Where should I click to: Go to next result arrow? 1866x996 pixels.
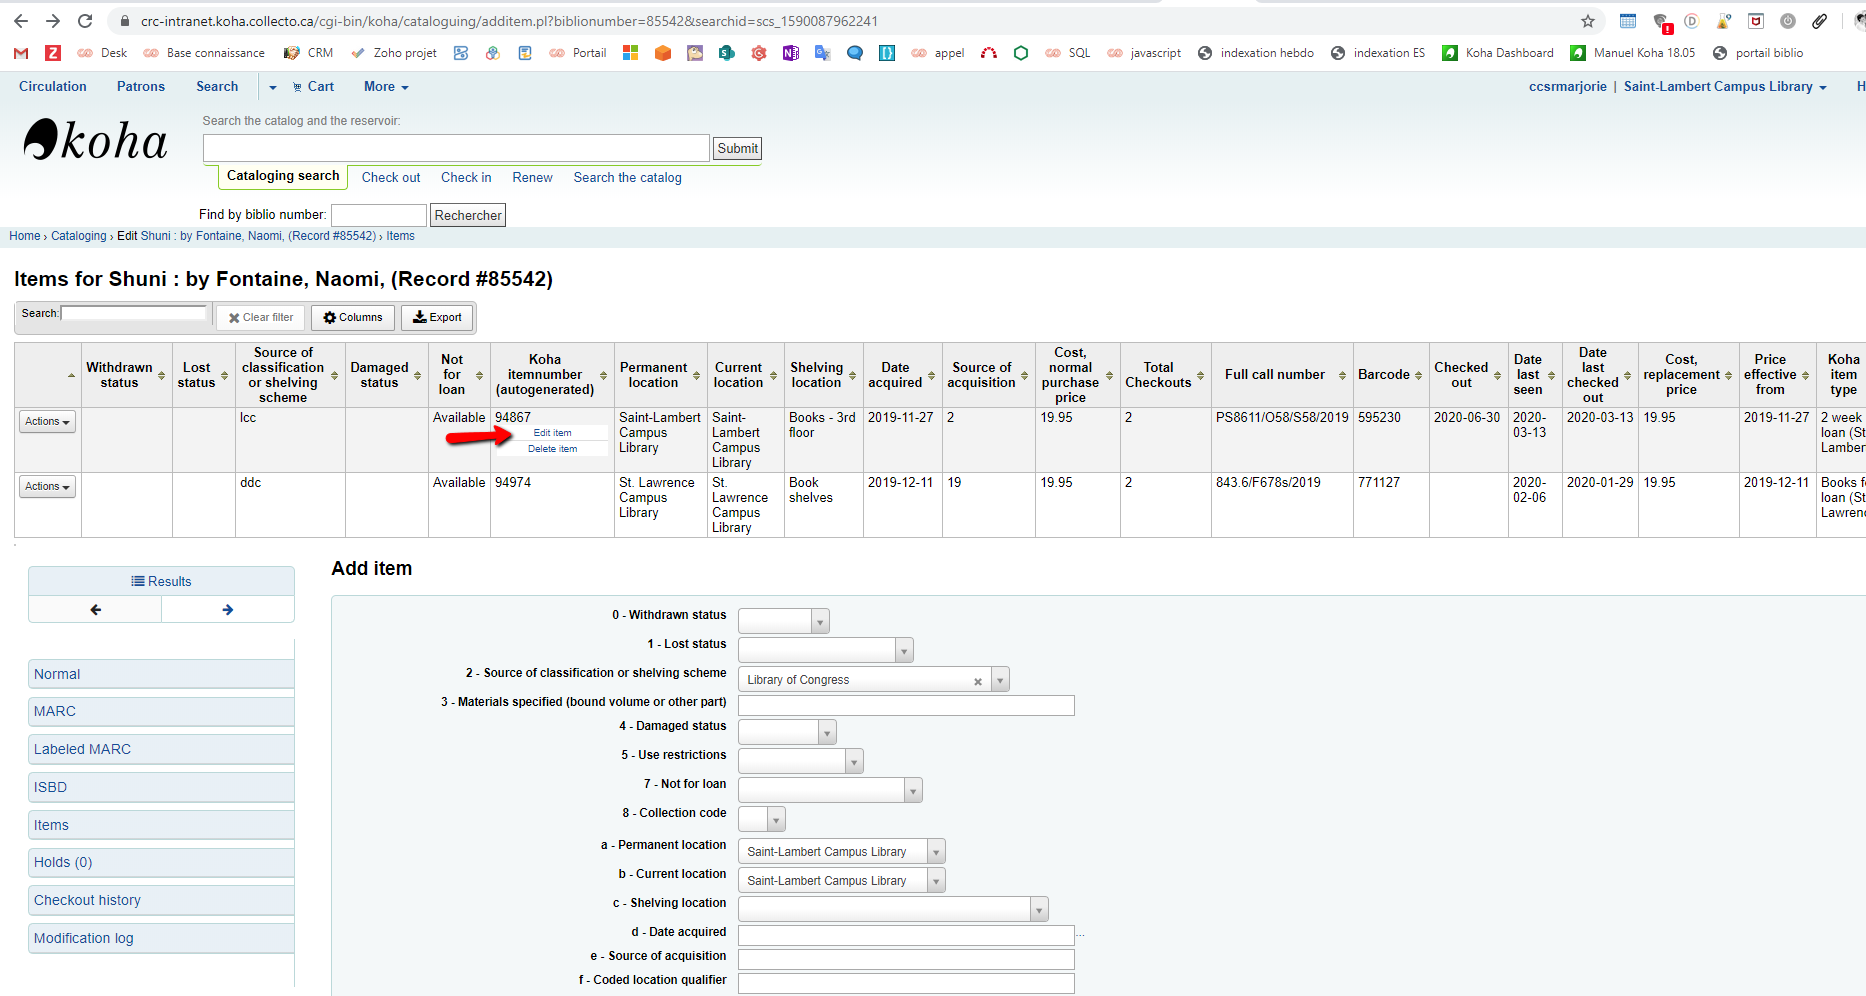pyautogui.click(x=228, y=609)
